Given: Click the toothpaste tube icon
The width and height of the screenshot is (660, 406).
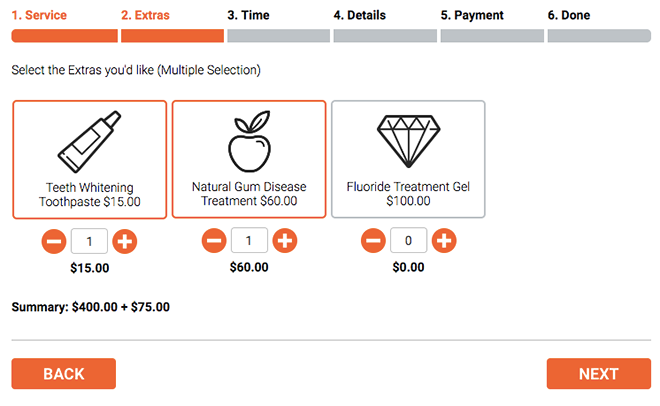Looking at the screenshot, I should click(89, 142).
